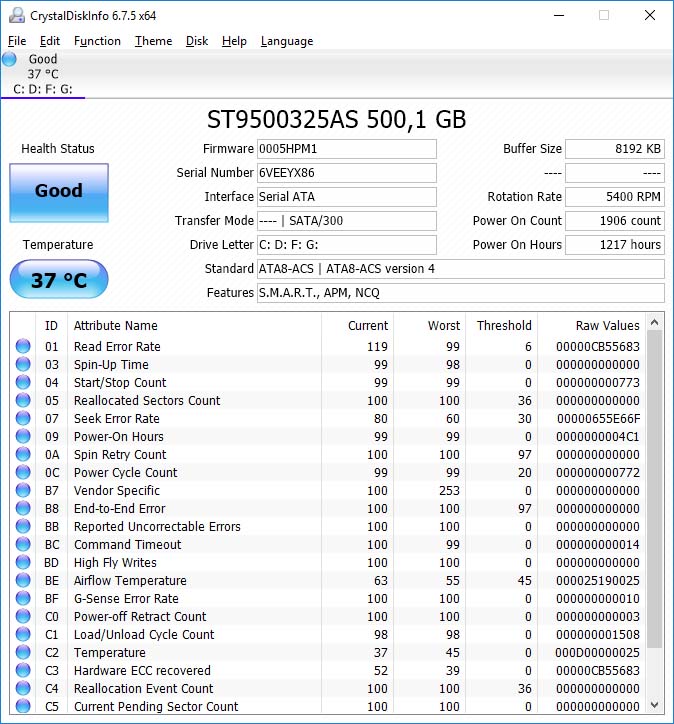Viewport: 674px width, 724px height.
Task: Click status orb for Power-off Retract Count
Action: pyautogui.click(x=23, y=616)
